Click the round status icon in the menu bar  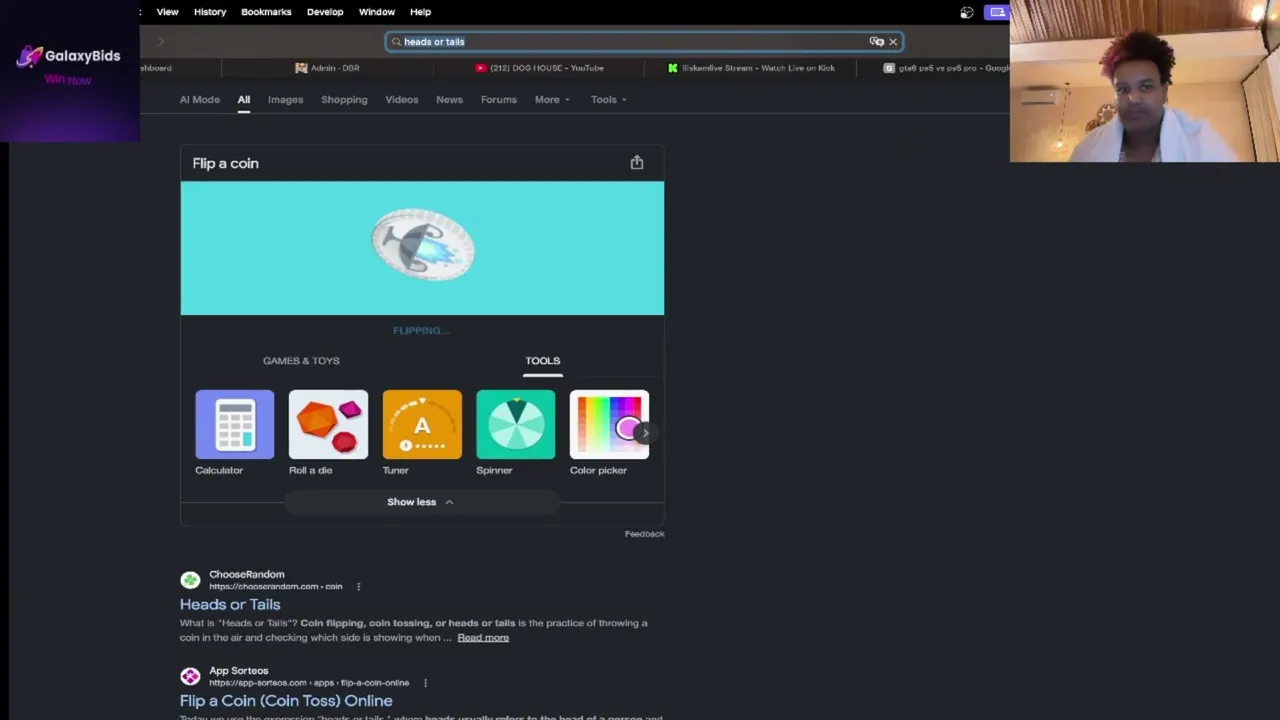[967, 12]
